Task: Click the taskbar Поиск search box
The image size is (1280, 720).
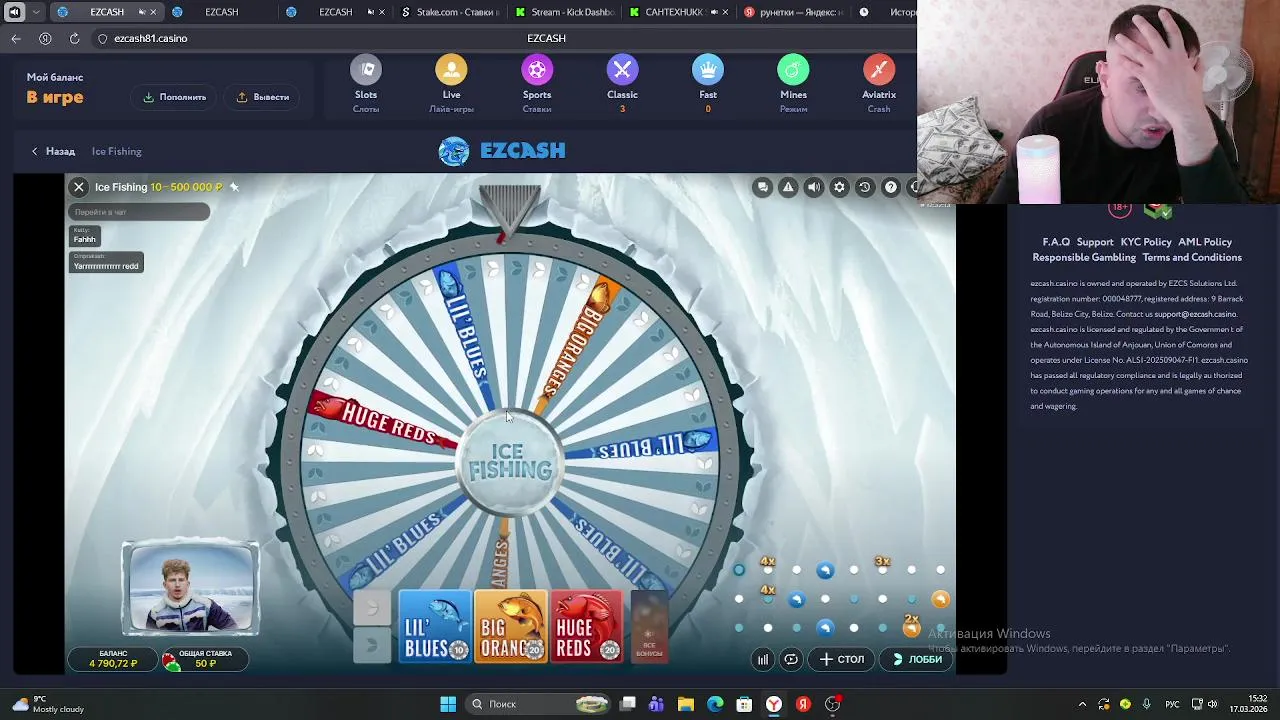Action: point(540,704)
